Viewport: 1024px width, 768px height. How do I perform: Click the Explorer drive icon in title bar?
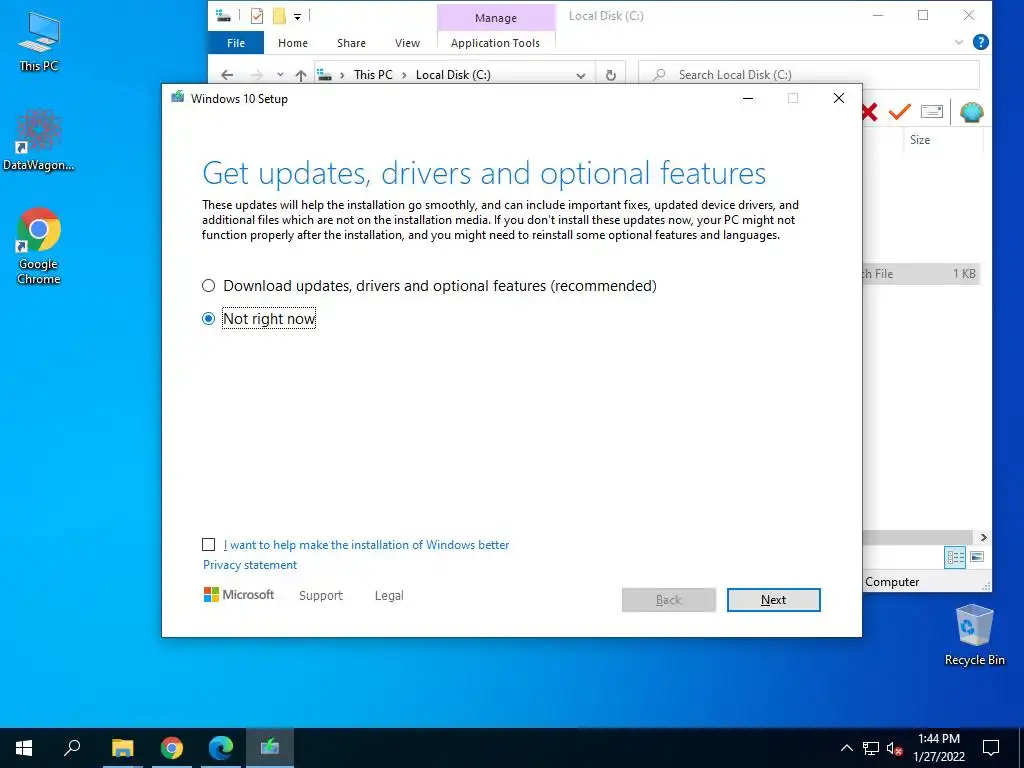tap(223, 15)
